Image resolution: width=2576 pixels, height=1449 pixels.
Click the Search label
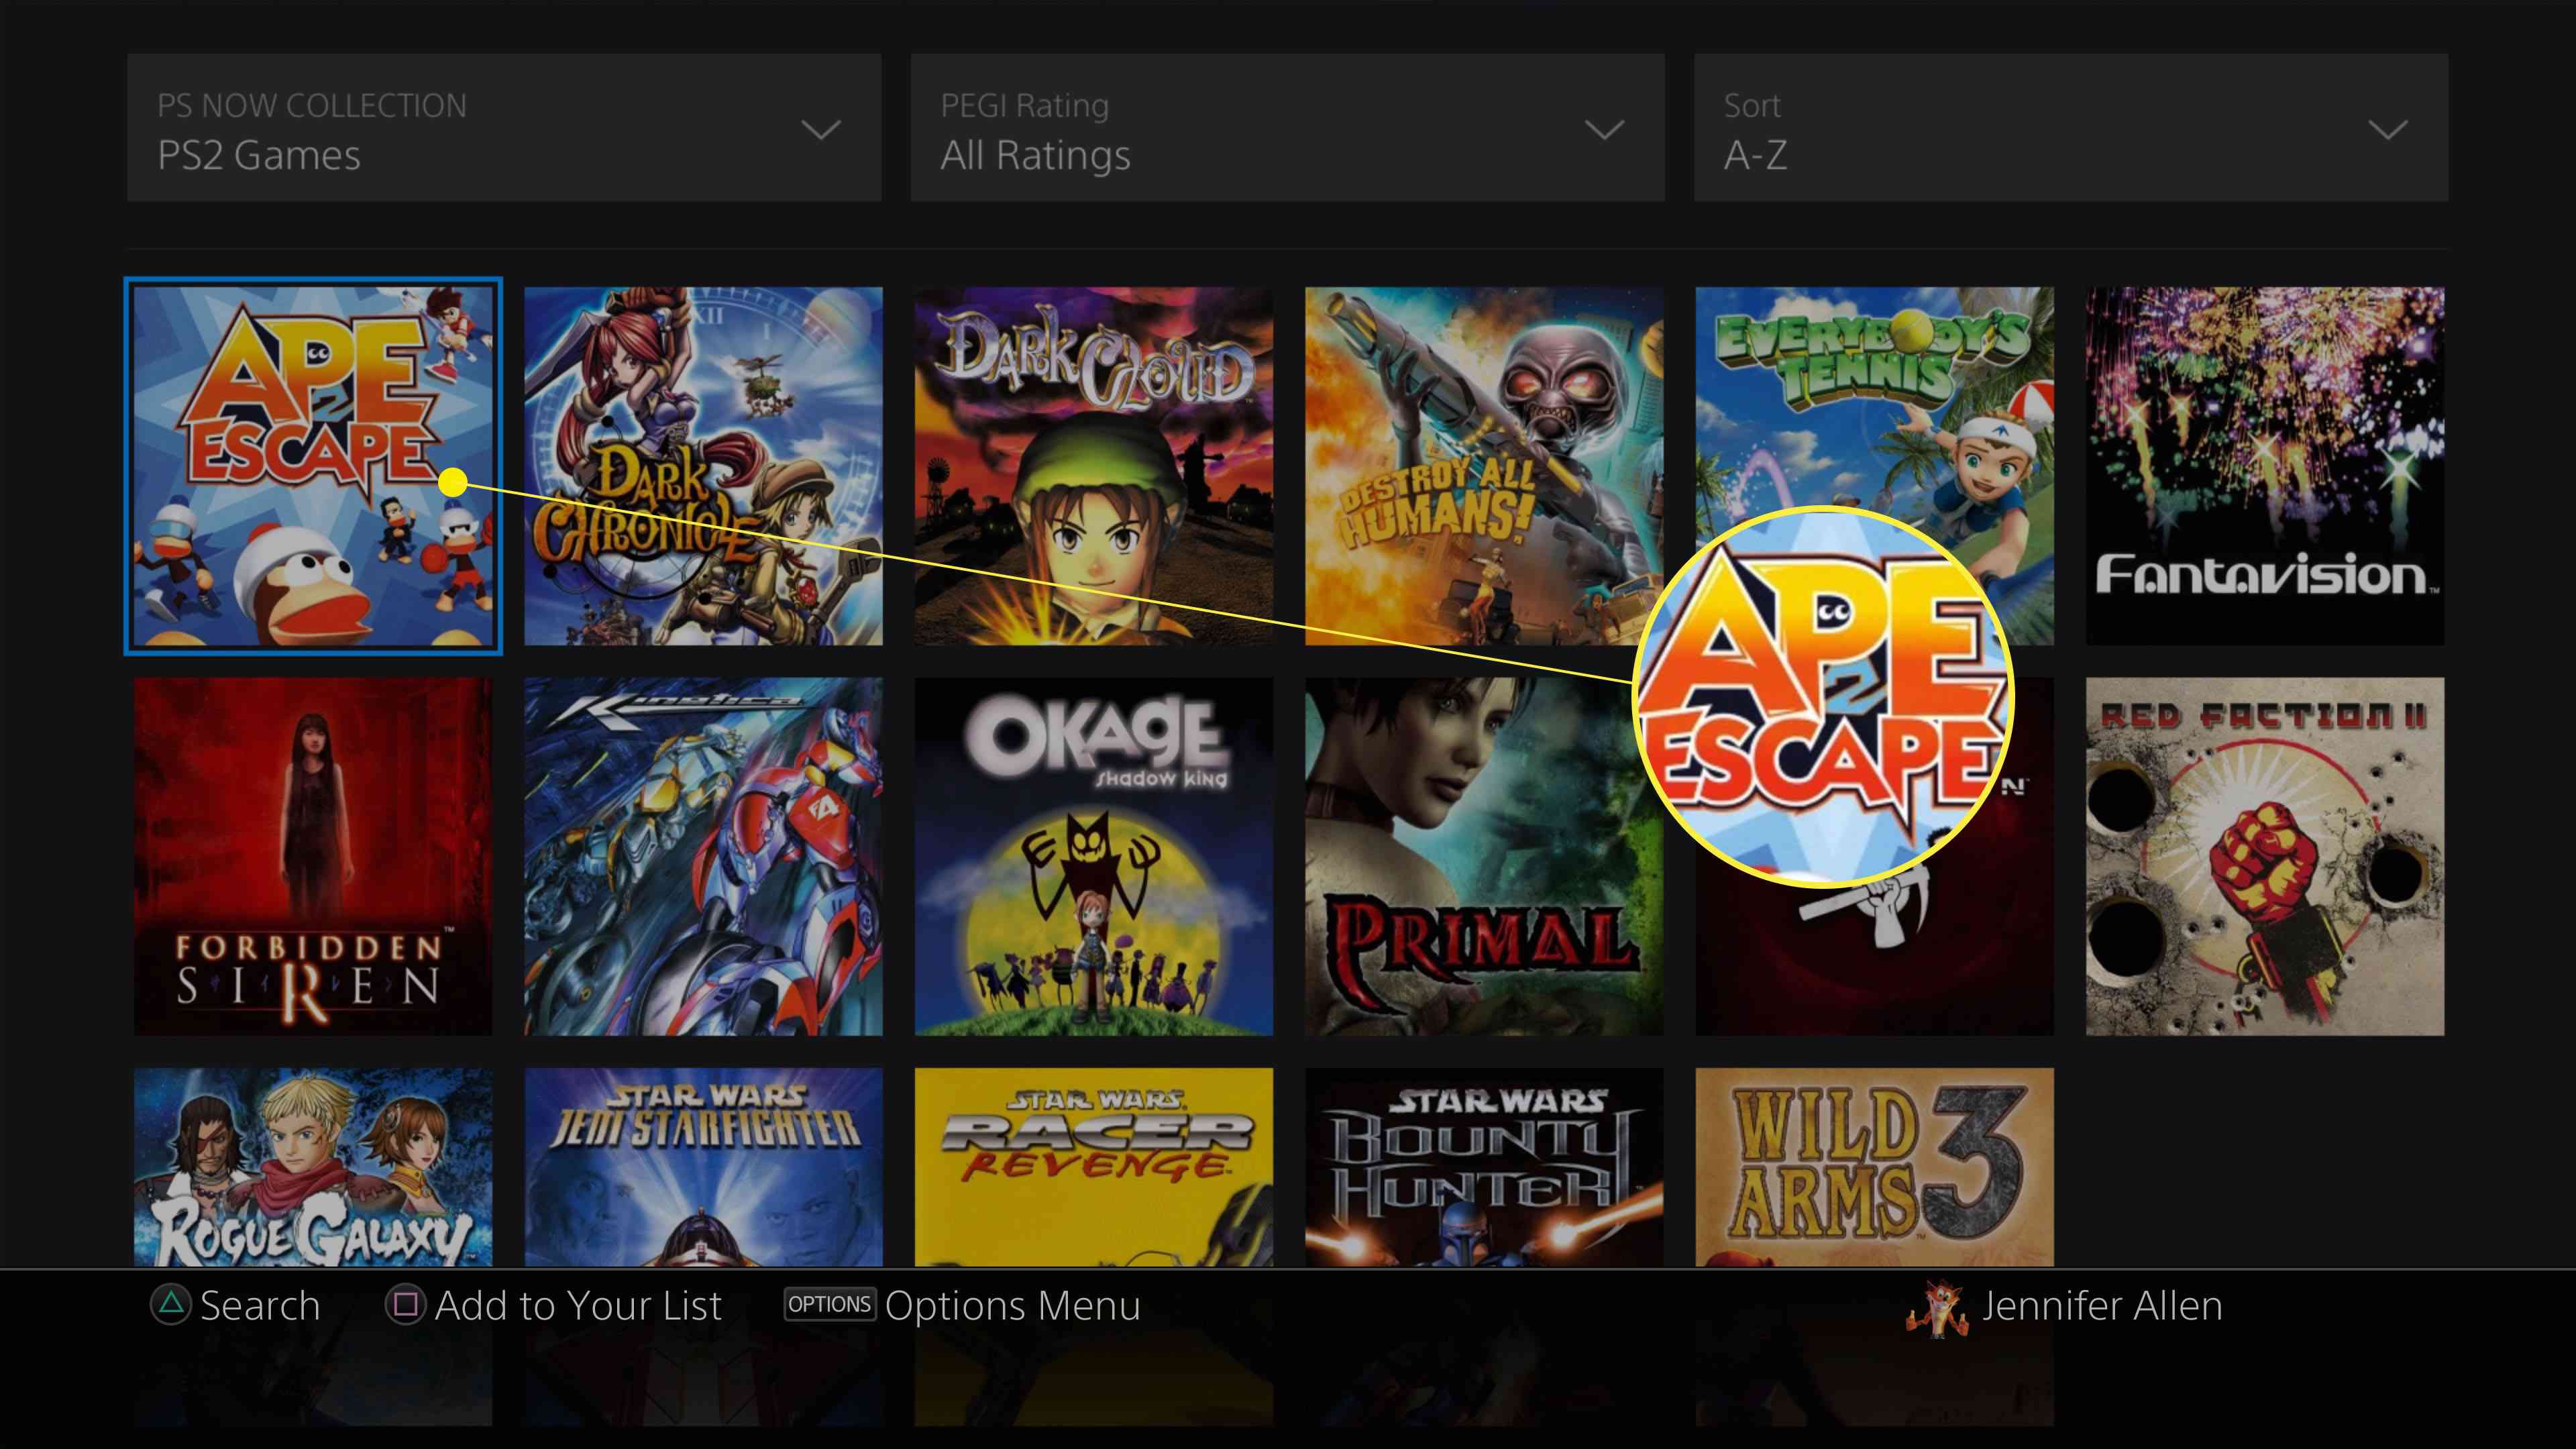(260, 1305)
